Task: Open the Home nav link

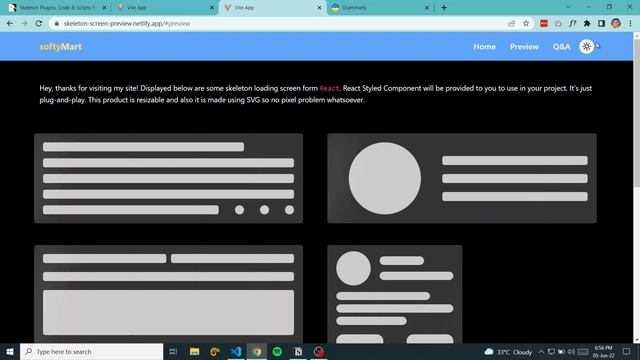Action: pos(484,47)
